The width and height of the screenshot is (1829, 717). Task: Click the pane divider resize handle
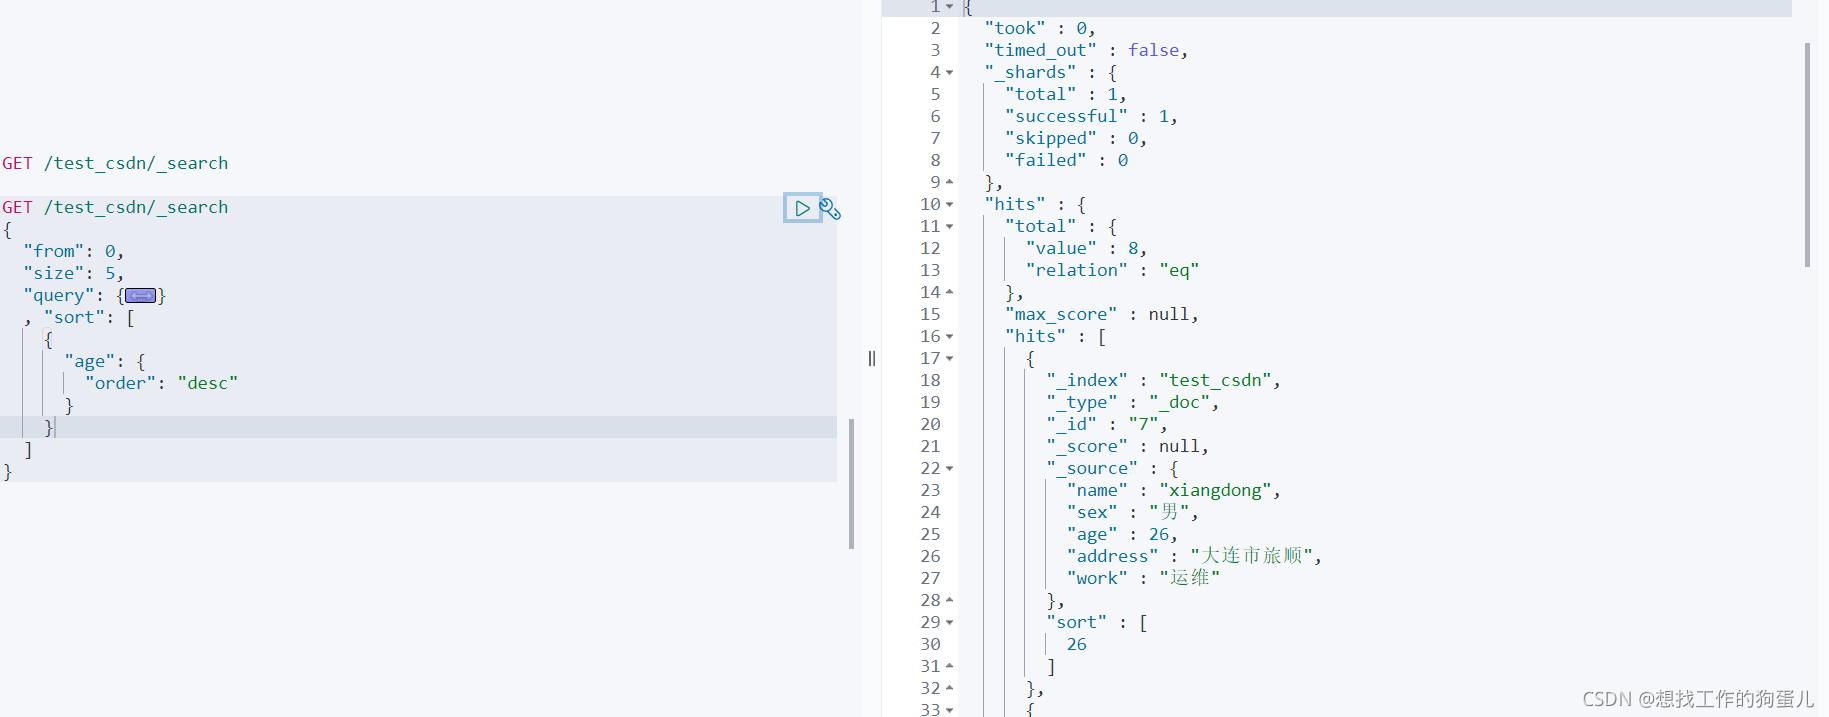coord(872,358)
